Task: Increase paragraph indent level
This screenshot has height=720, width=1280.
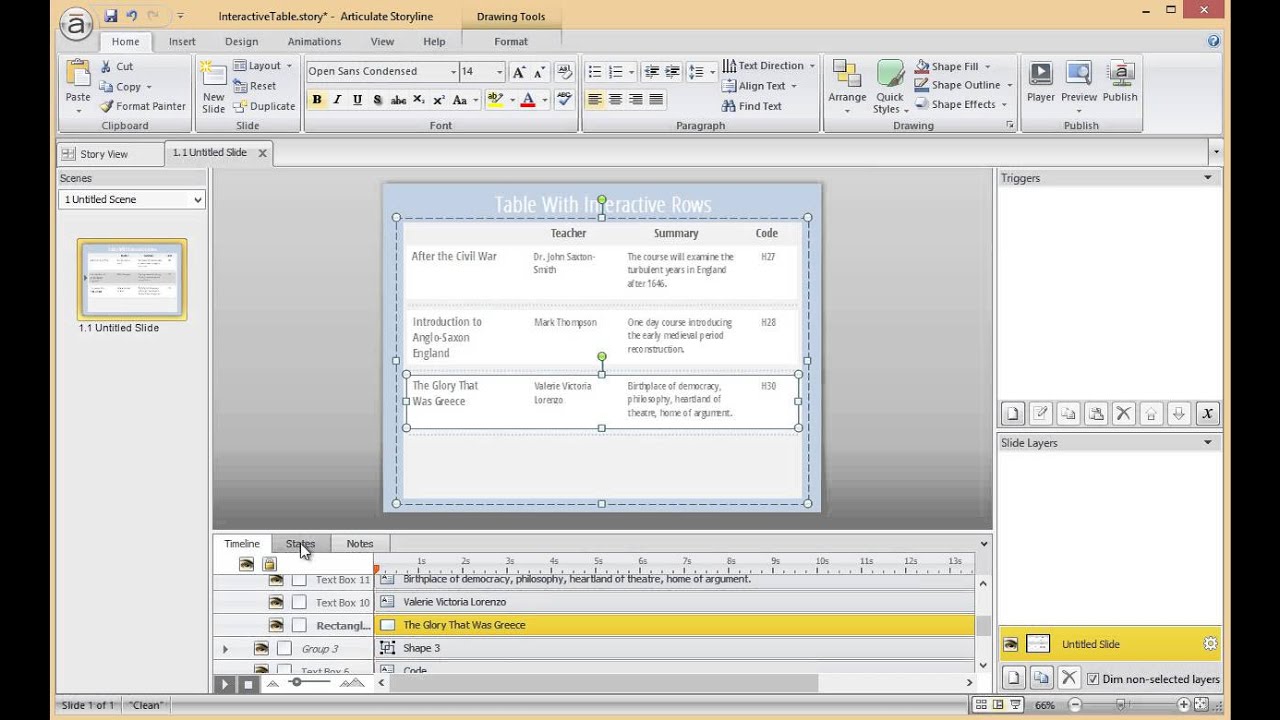Action: point(672,72)
